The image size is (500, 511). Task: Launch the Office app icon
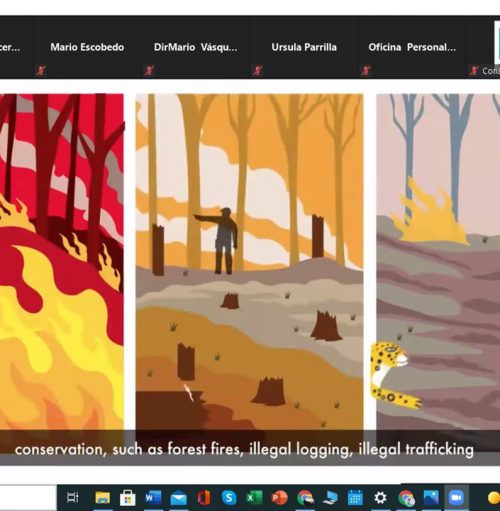[204, 498]
